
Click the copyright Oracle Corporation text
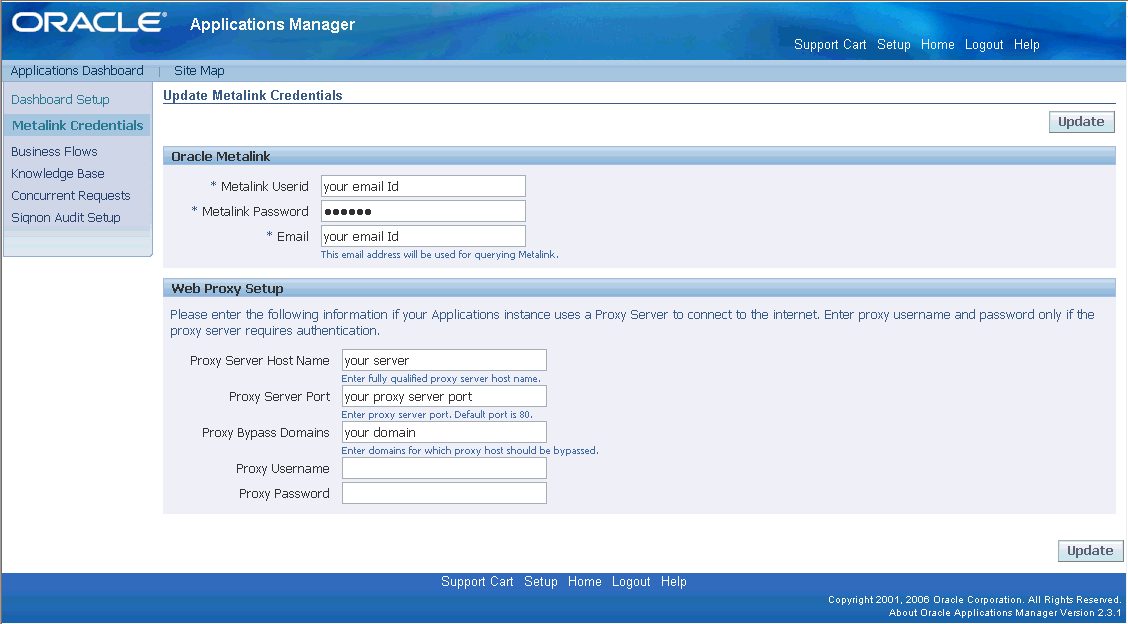click(x=975, y=600)
